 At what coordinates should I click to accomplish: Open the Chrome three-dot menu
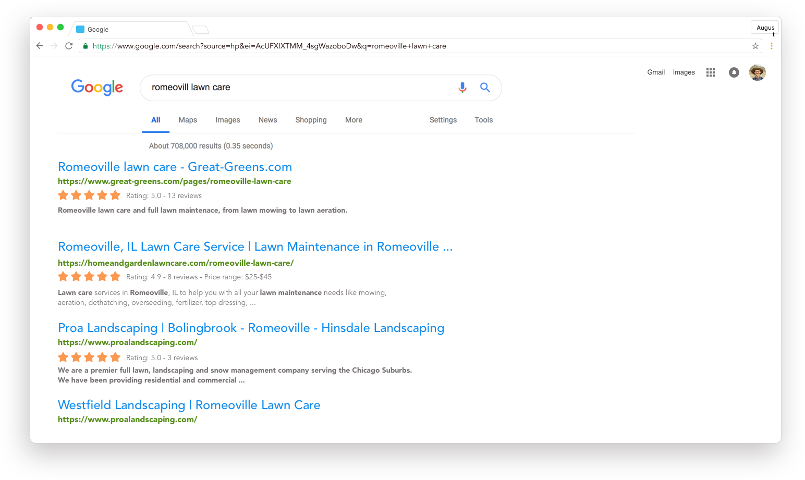pyautogui.click(x=771, y=46)
